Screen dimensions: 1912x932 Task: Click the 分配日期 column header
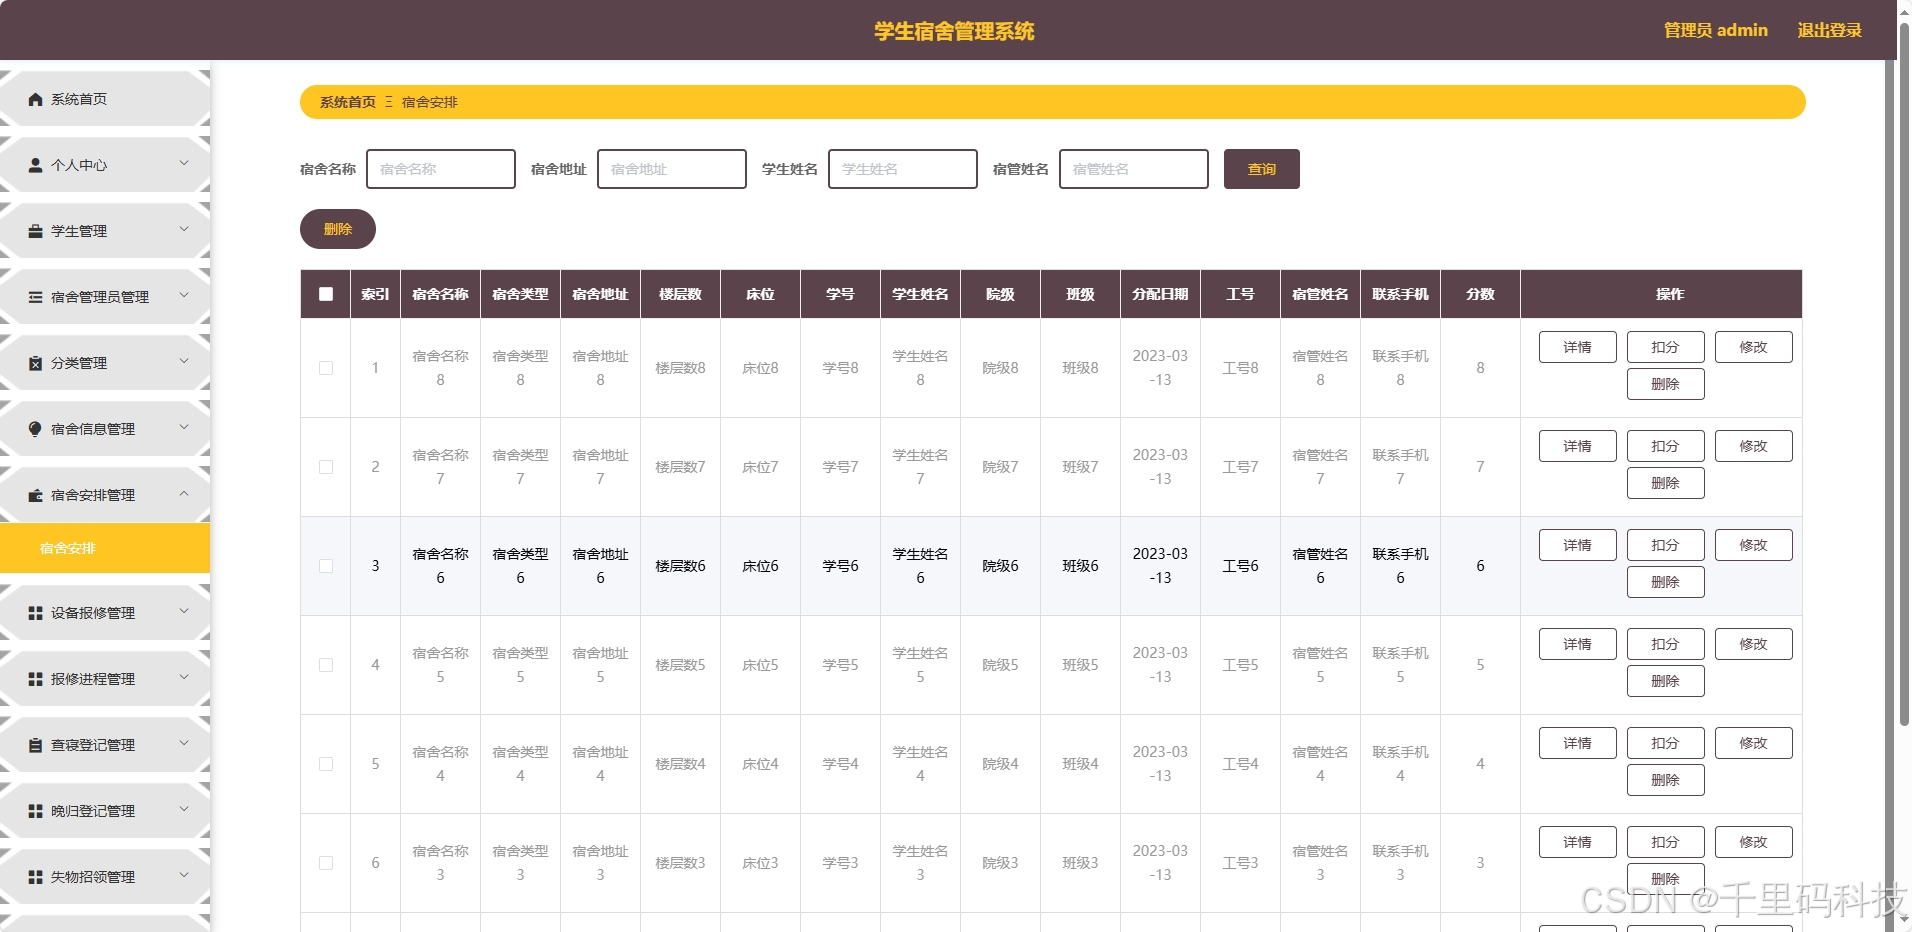click(1160, 294)
